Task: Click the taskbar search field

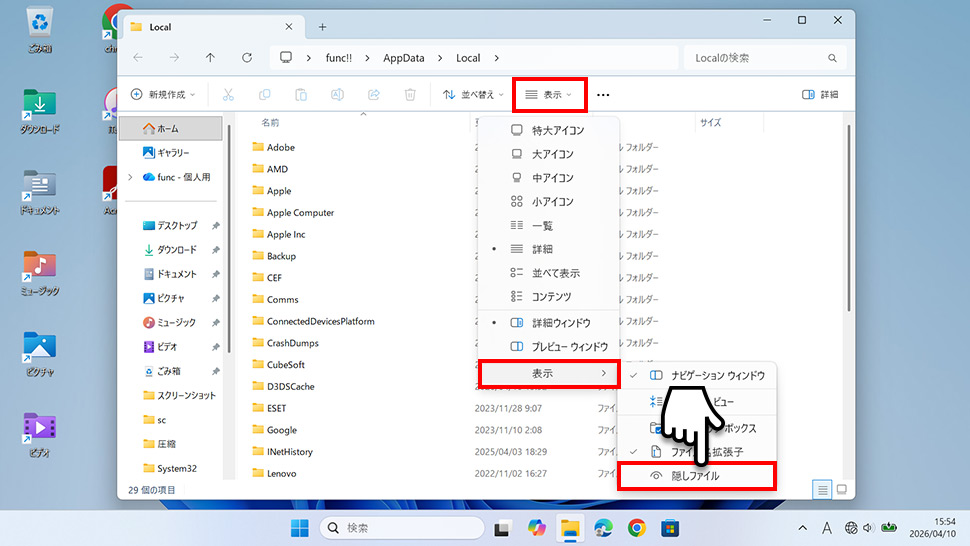Action: [x=402, y=528]
